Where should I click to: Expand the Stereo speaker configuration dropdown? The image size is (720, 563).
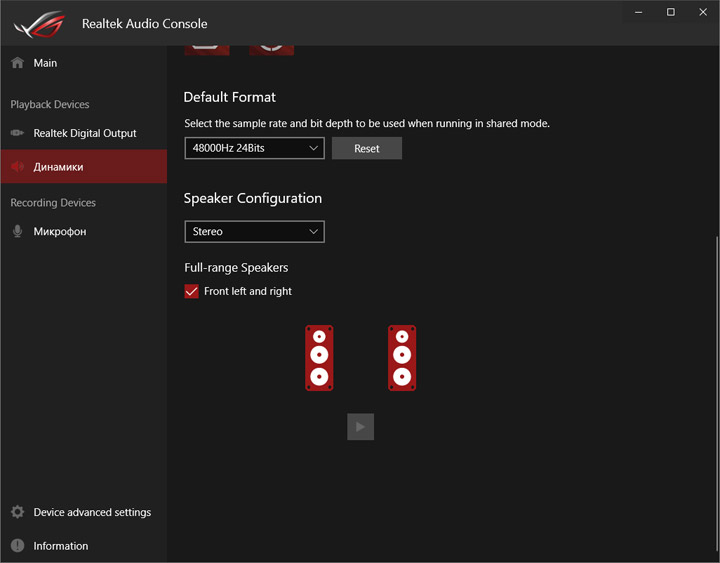tap(254, 231)
